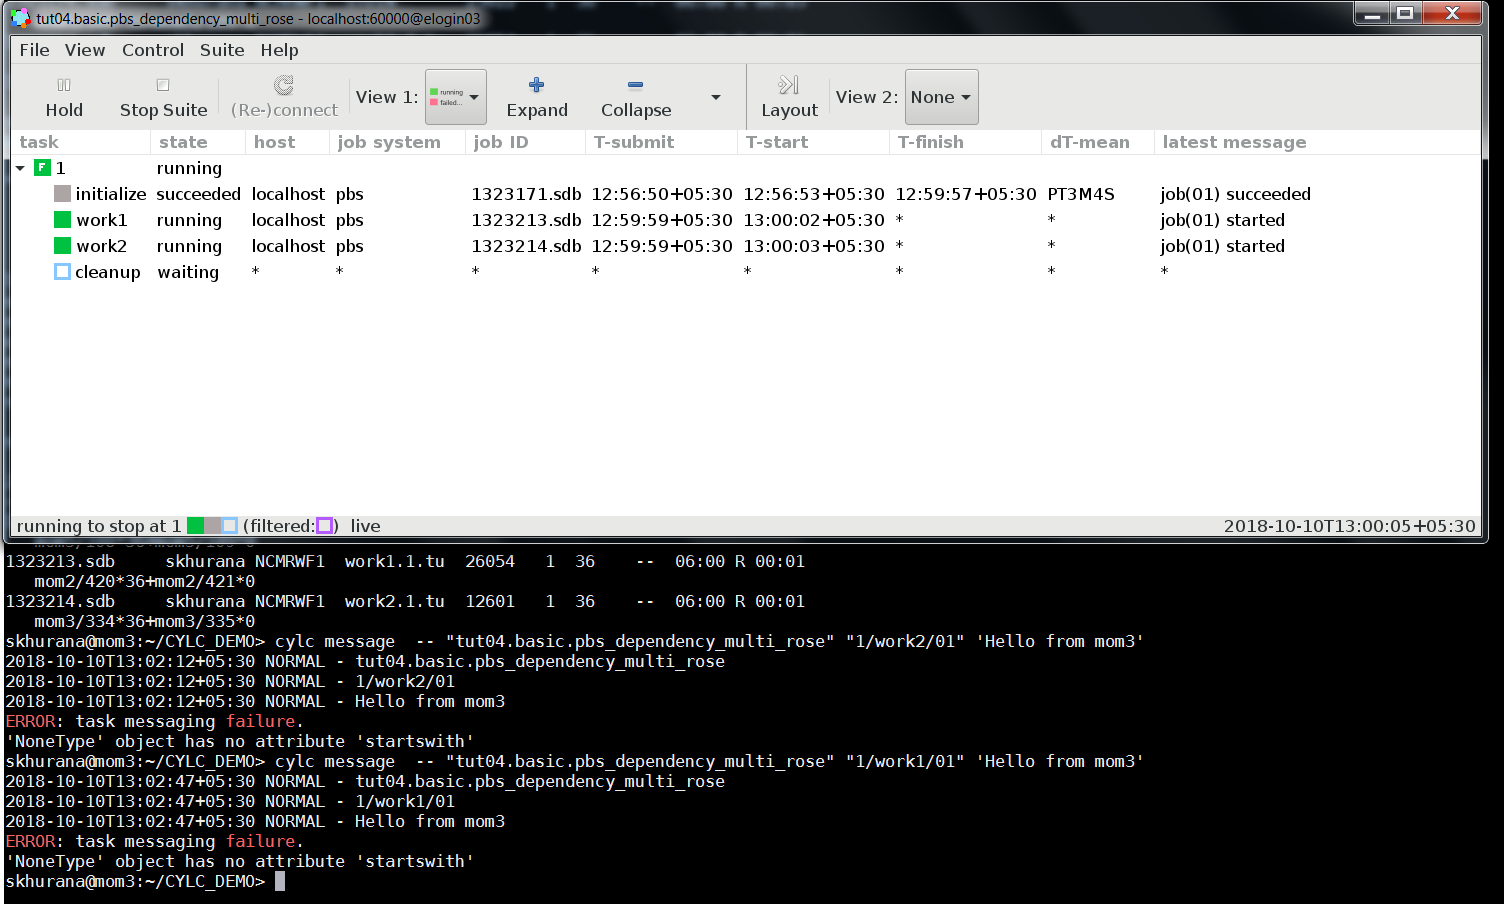Click job ID 1323213.sdb in table
1504x904 pixels.
pyautogui.click(x=526, y=220)
